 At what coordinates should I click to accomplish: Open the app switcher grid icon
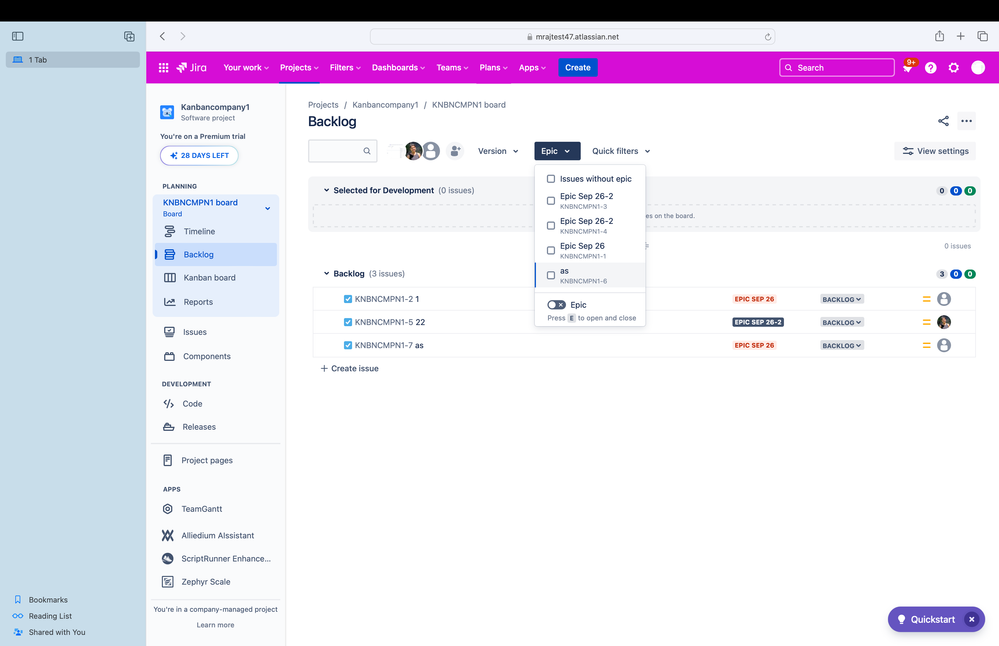pyautogui.click(x=163, y=68)
